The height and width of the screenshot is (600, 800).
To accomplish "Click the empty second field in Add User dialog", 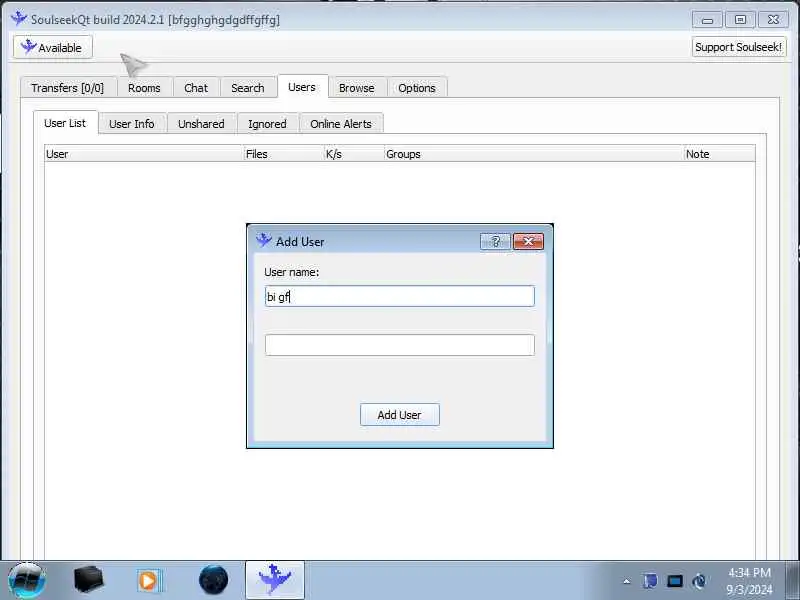I will click(x=399, y=345).
